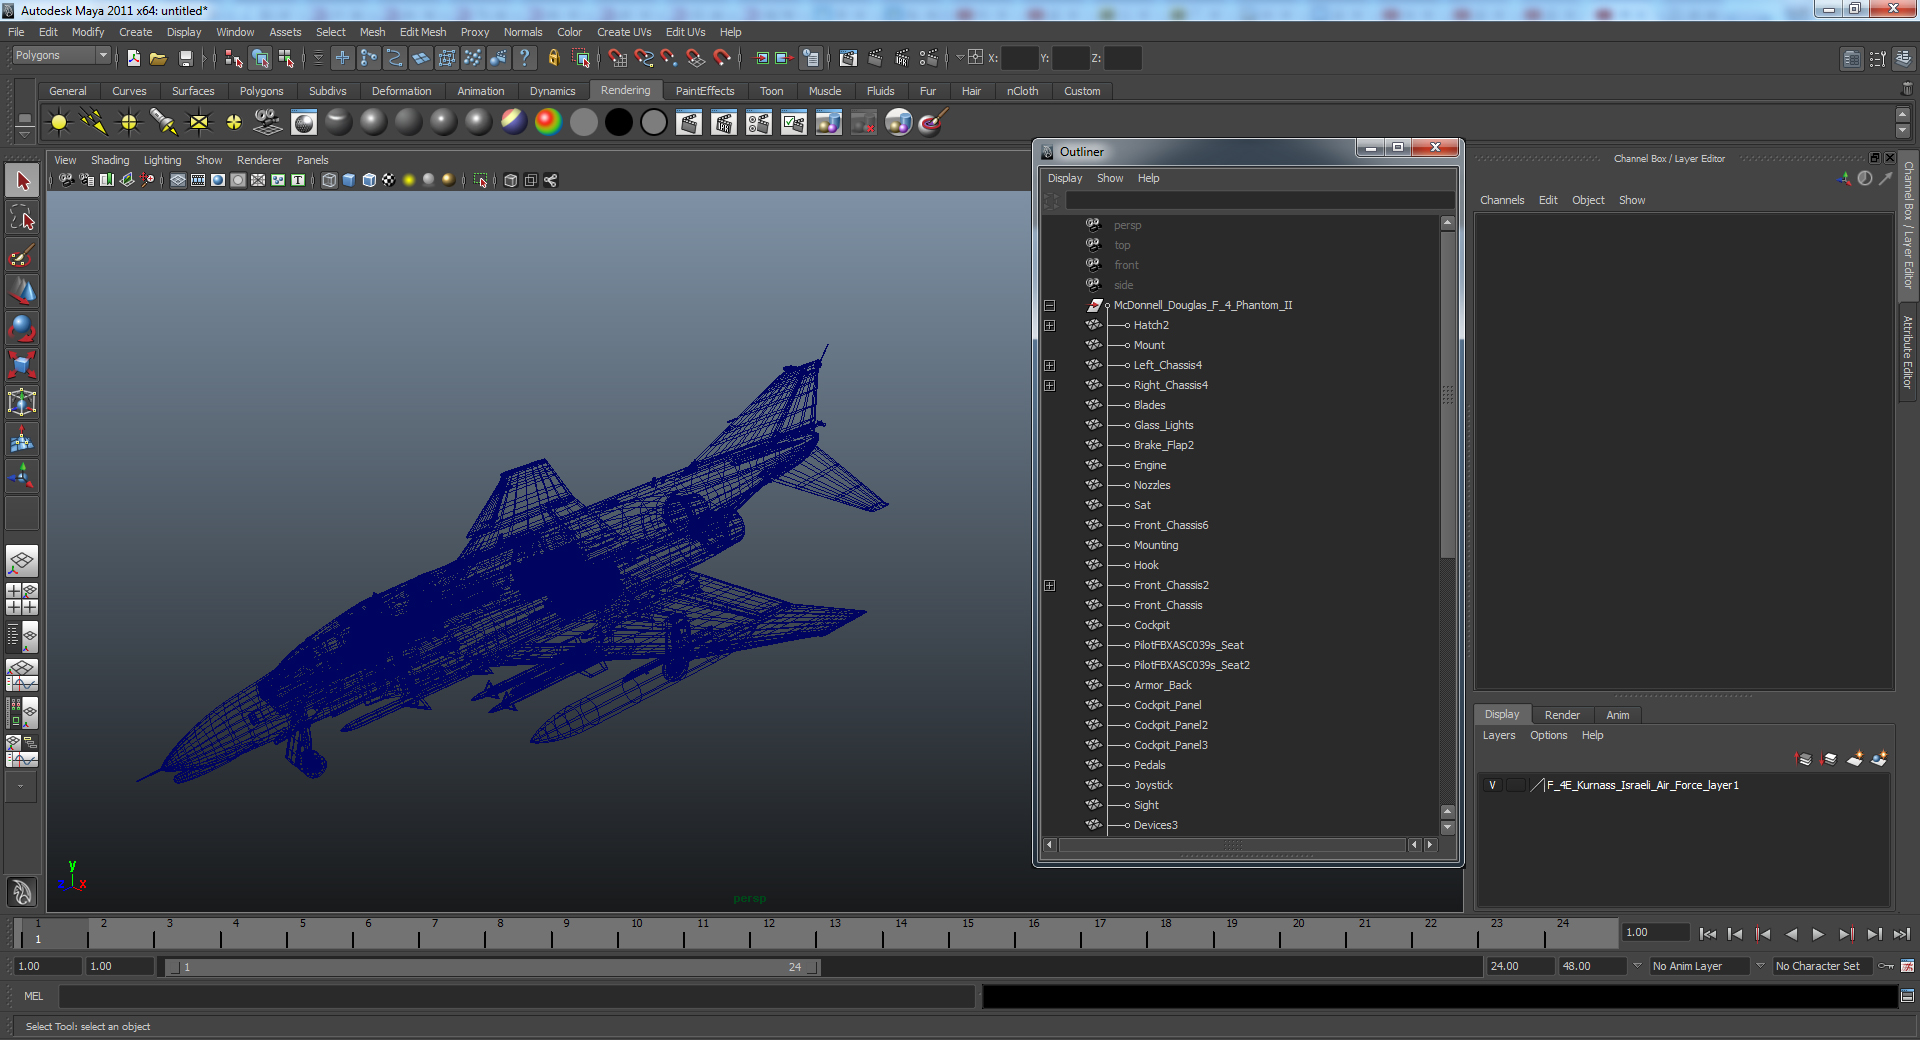The height and width of the screenshot is (1040, 1920).
Task: Click the MEL command line input
Action: (516, 996)
